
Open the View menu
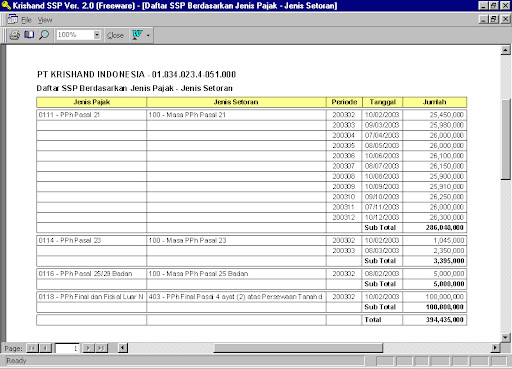[x=45, y=20]
